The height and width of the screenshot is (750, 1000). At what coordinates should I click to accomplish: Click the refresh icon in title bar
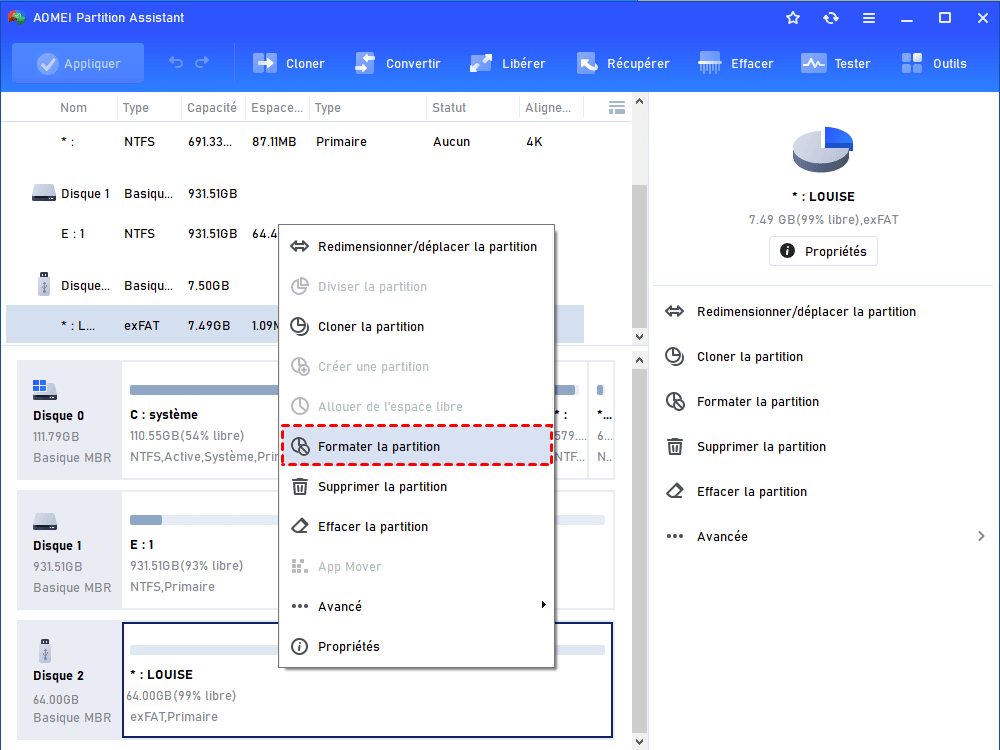coord(831,18)
